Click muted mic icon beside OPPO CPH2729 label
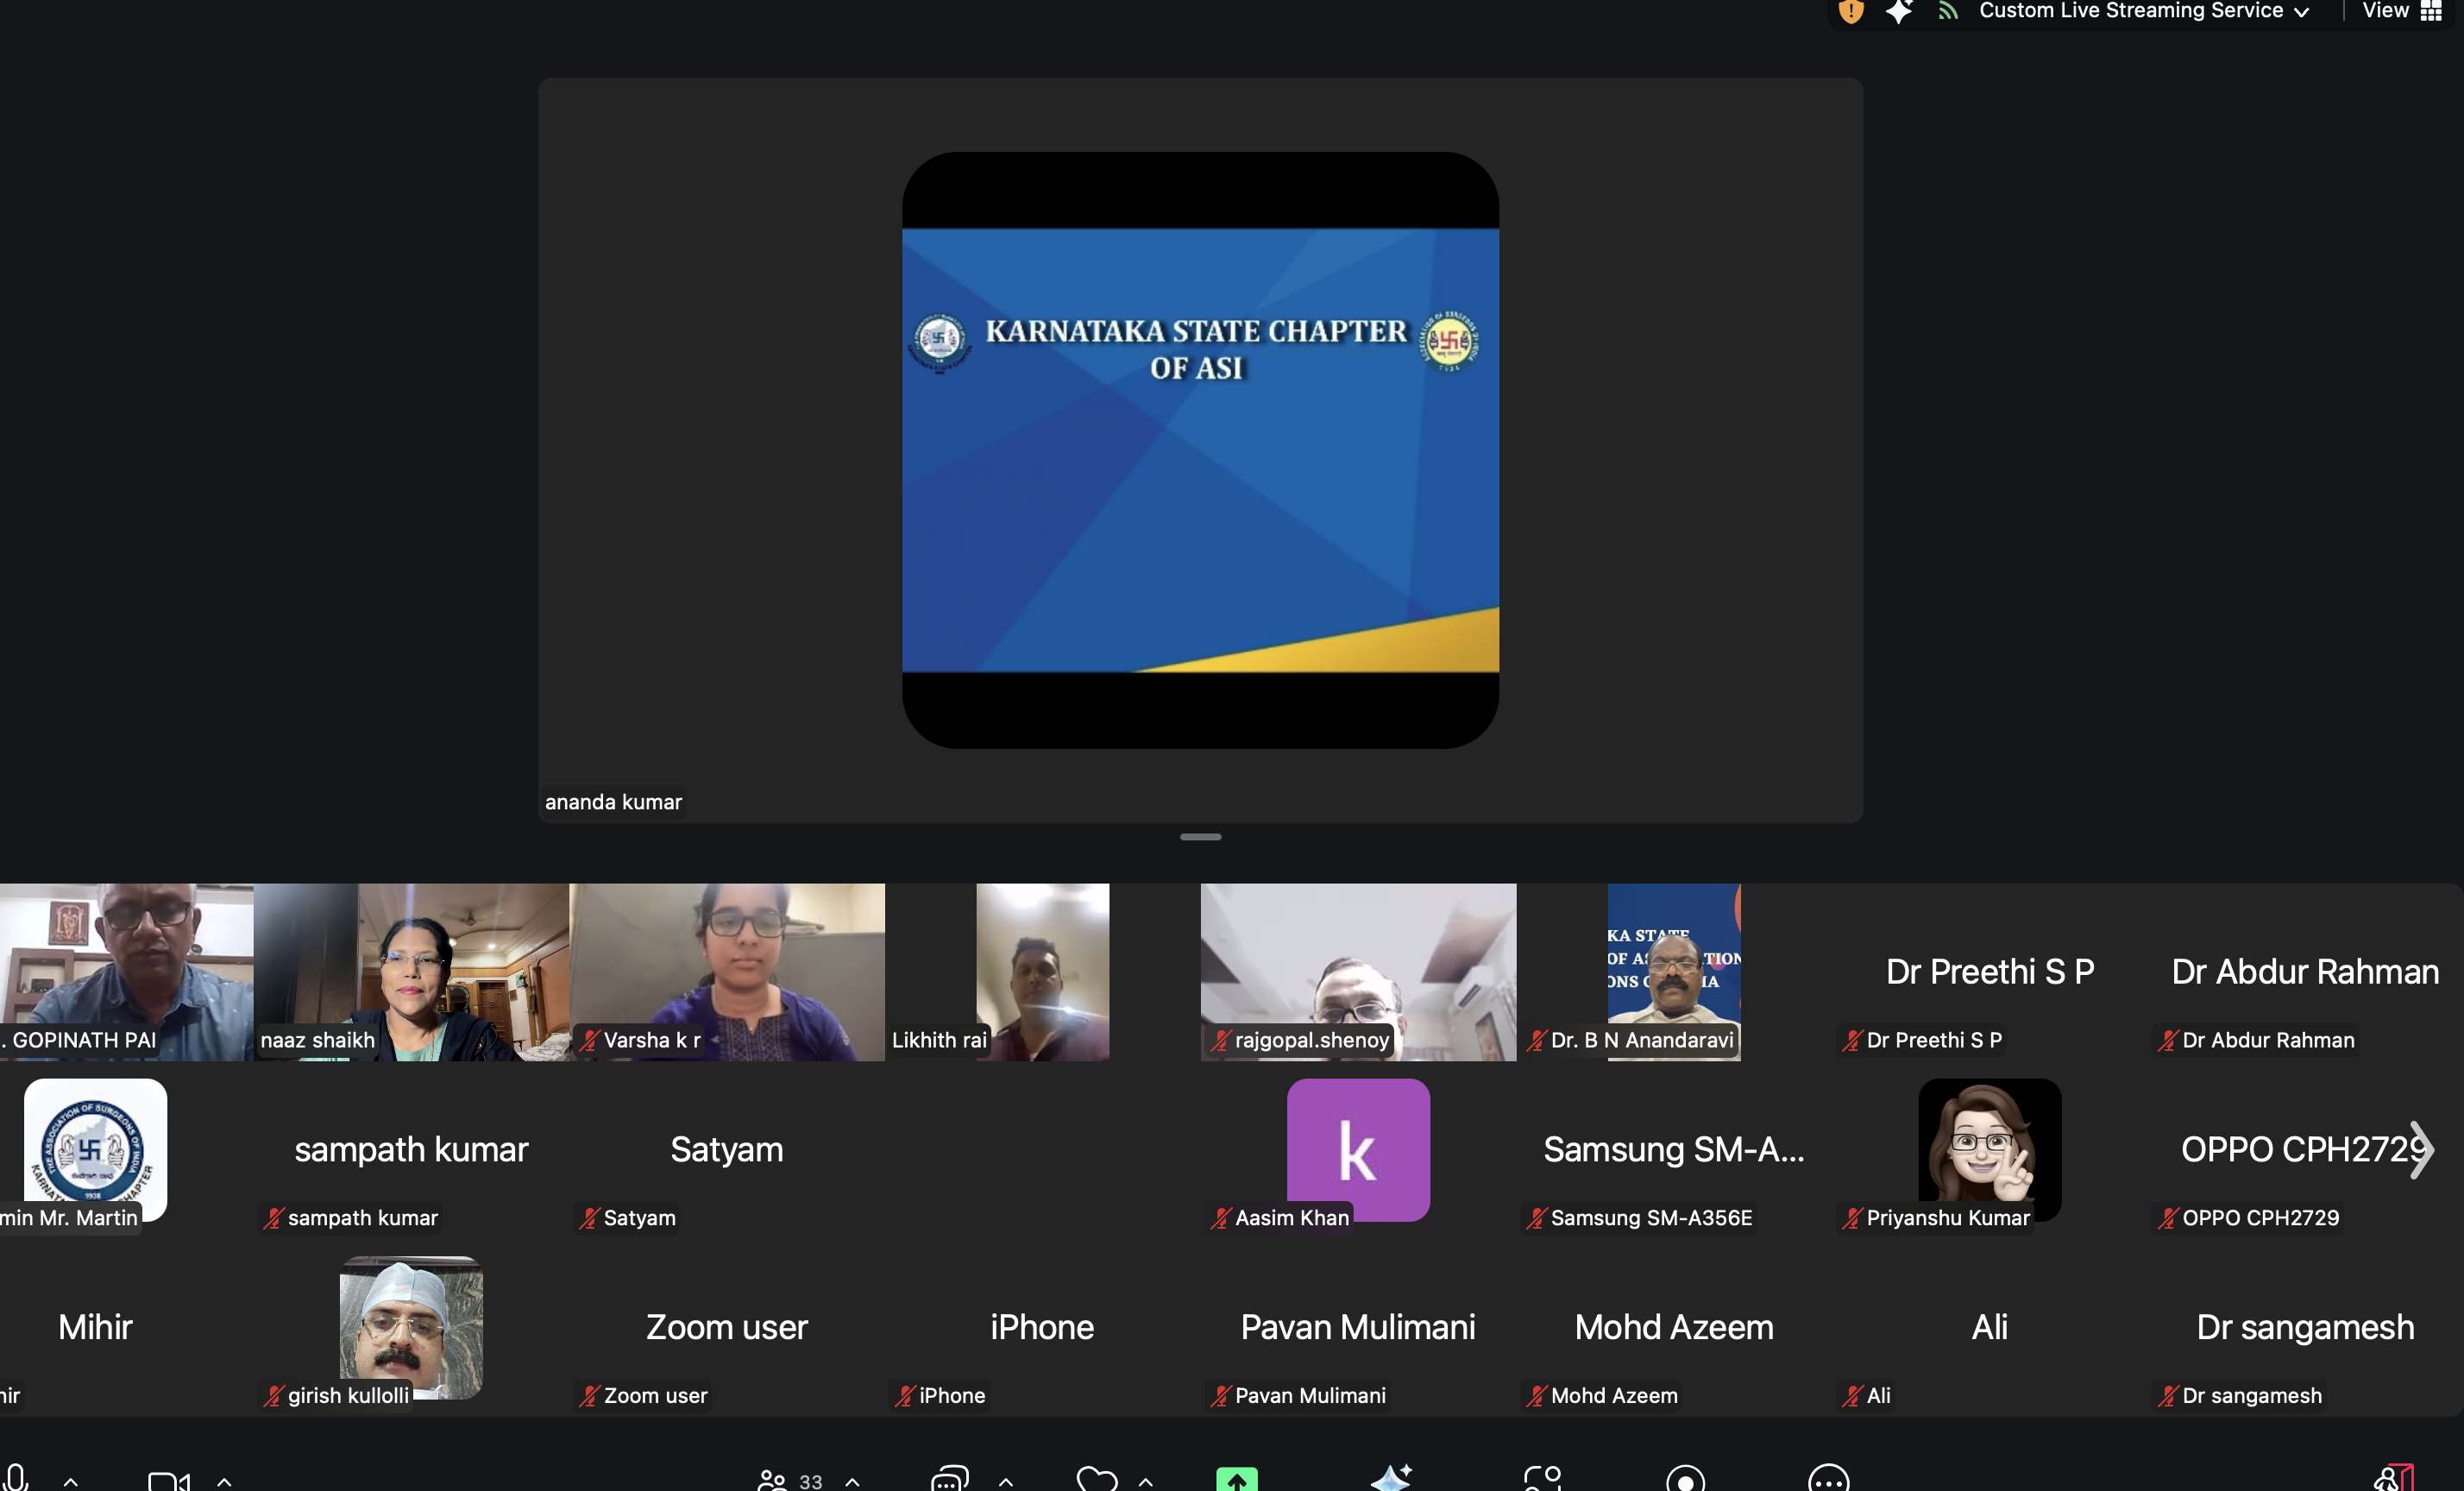 point(2168,1219)
